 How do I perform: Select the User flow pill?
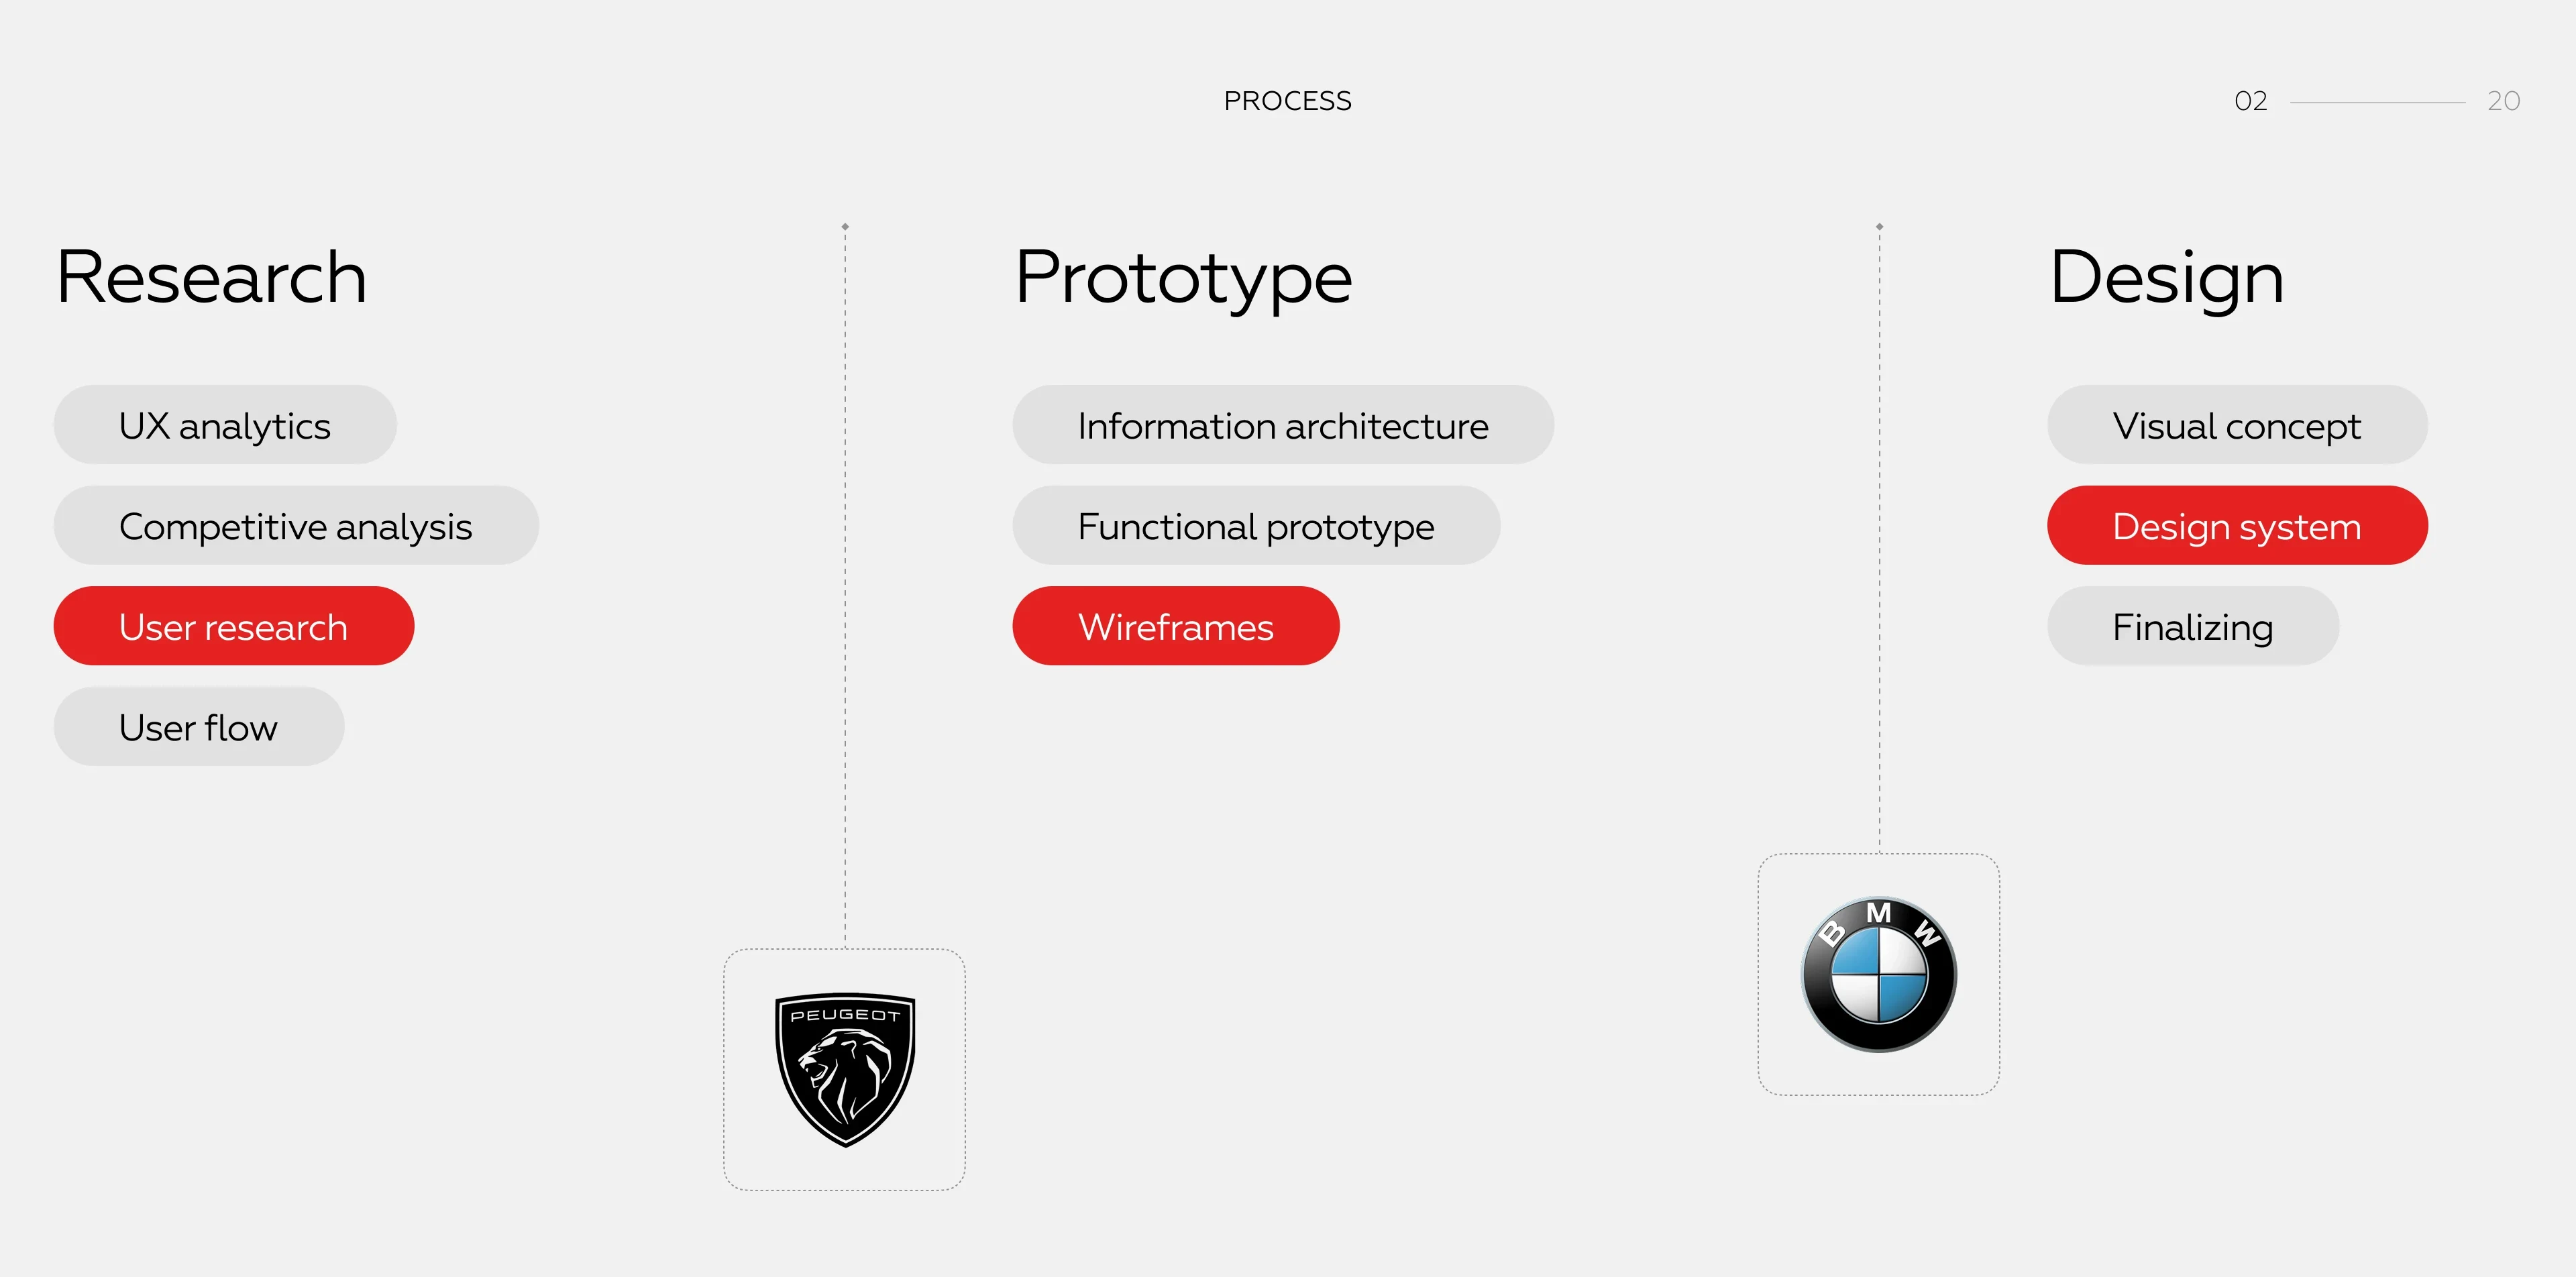199,727
